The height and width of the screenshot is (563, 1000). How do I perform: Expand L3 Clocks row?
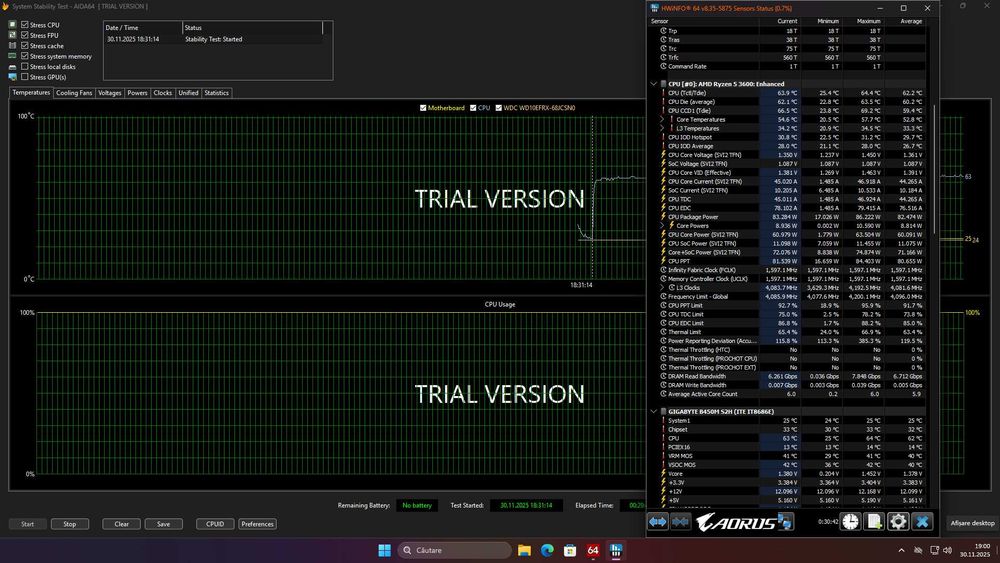662,288
